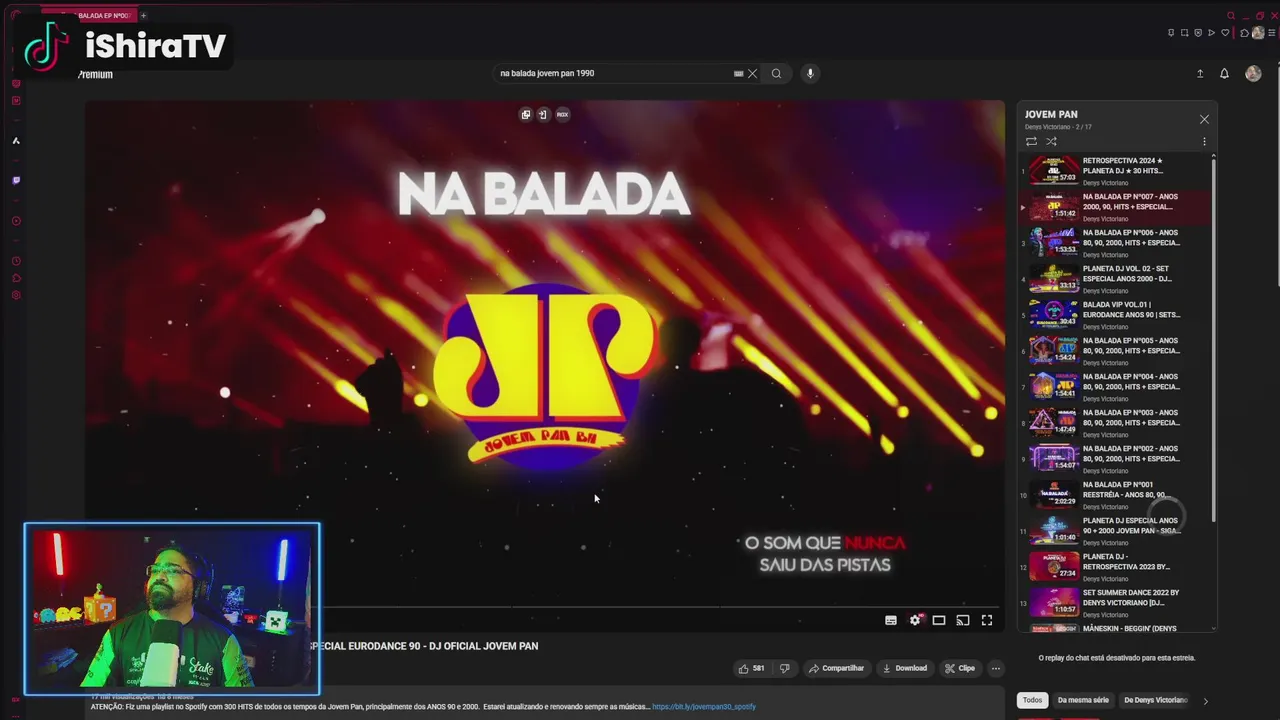Open more actions three-dot menu below video
Viewport: 1280px width, 720px height.
click(995, 668)
